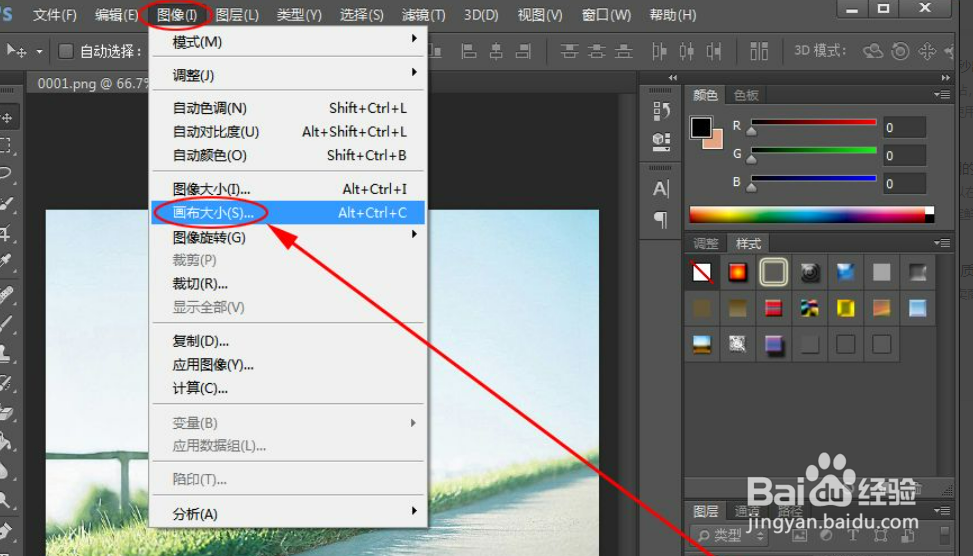This screenshot has width=973, height=556.
Task: Click the R value input field
Action: click(905, 127)
